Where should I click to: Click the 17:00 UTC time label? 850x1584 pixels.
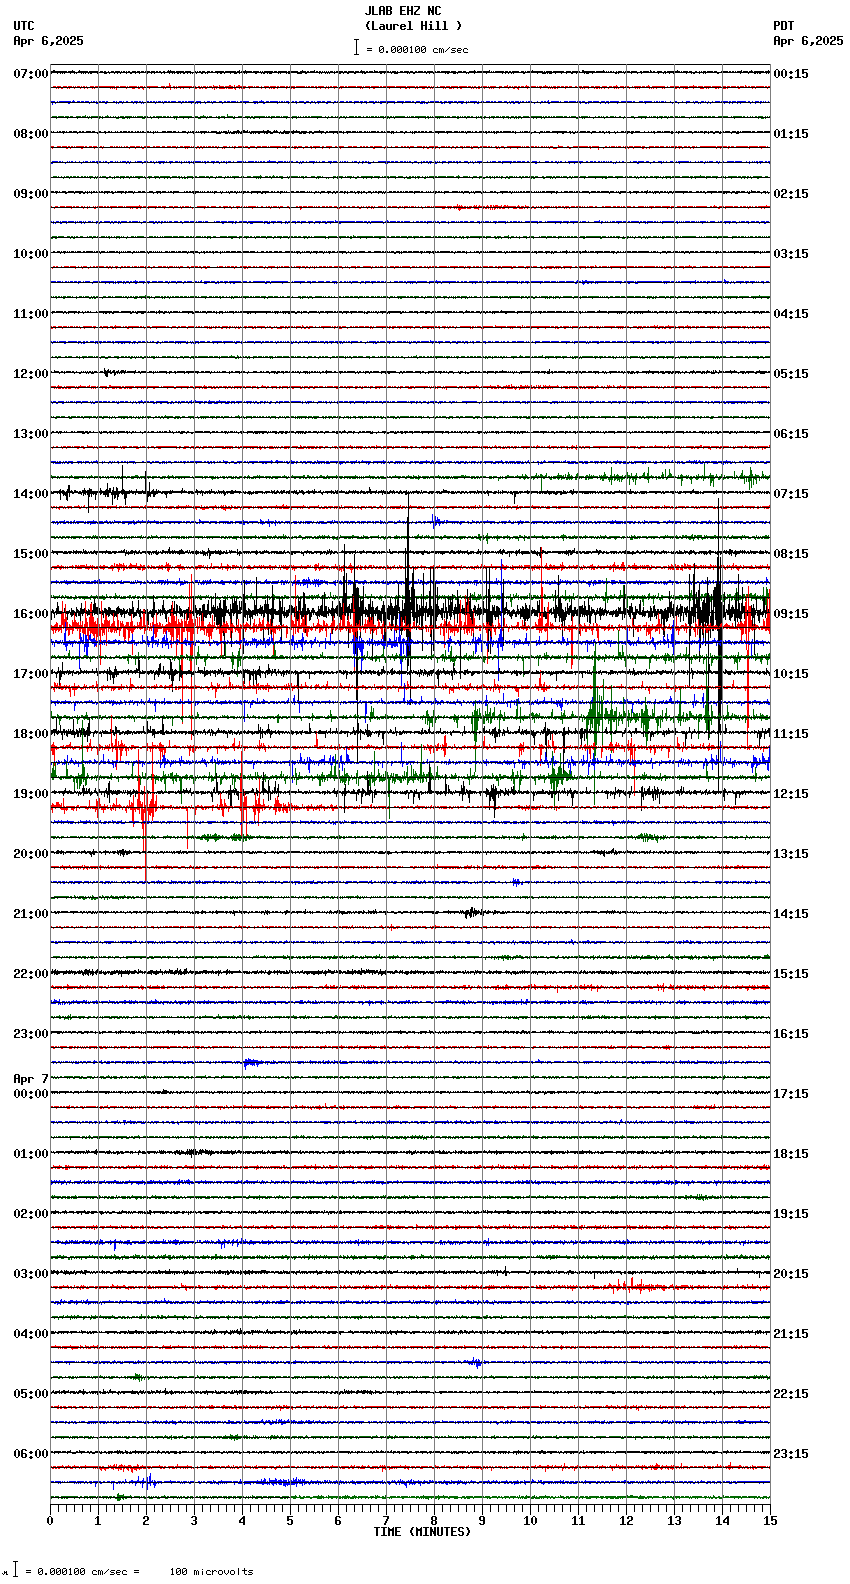31,674
